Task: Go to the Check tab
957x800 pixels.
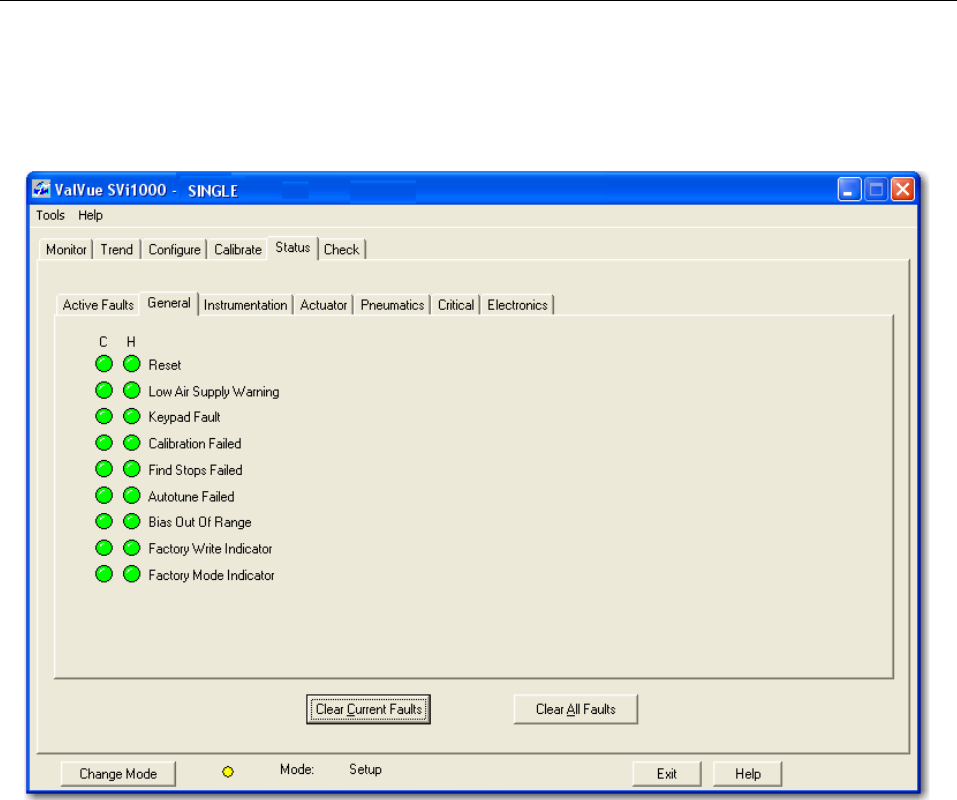Action: click(x=342, y=250)
